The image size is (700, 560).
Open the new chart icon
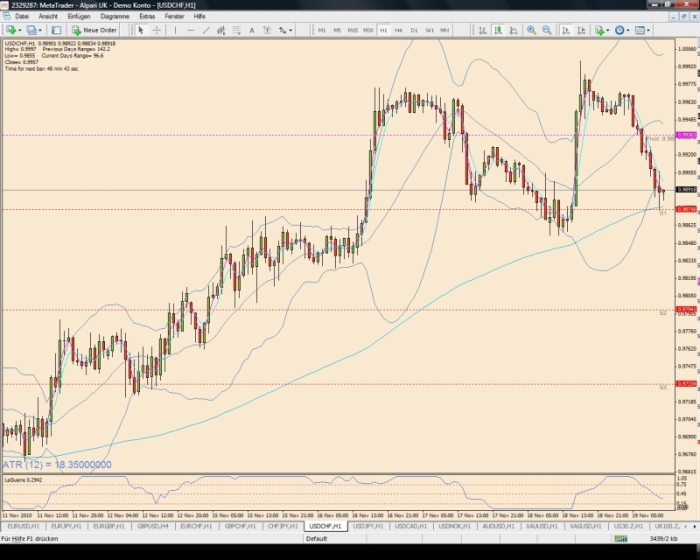pyautogui.click(x=11, y=30)
